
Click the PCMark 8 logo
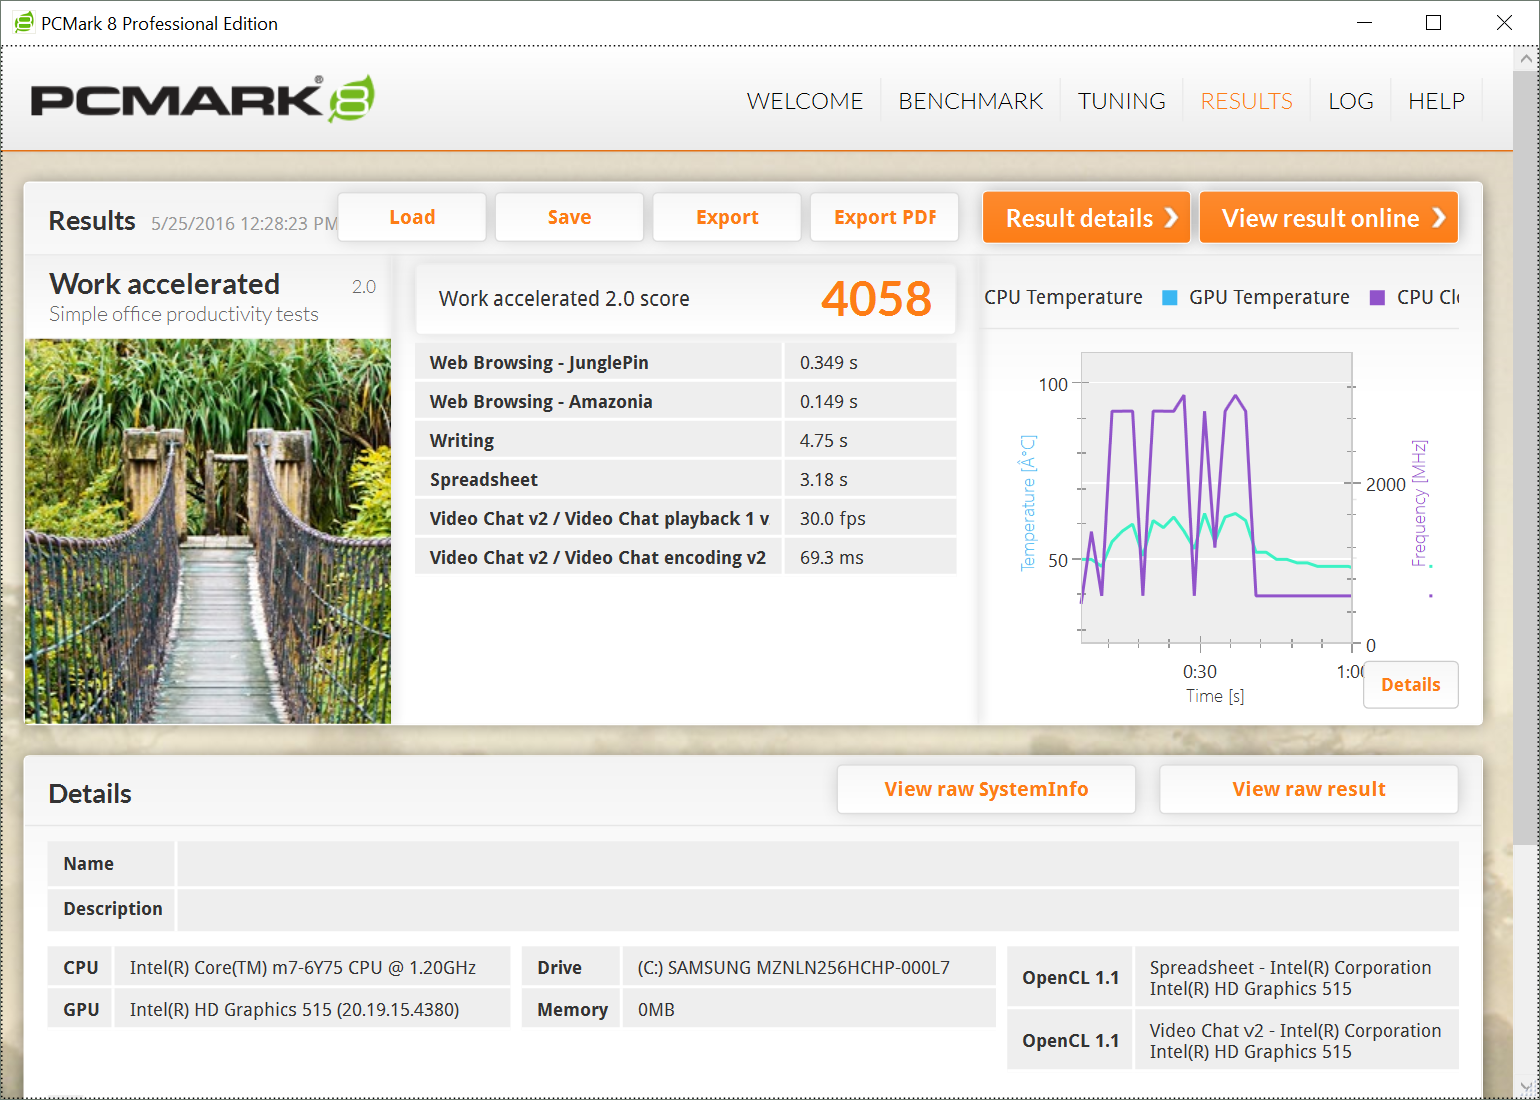(203, 99)
